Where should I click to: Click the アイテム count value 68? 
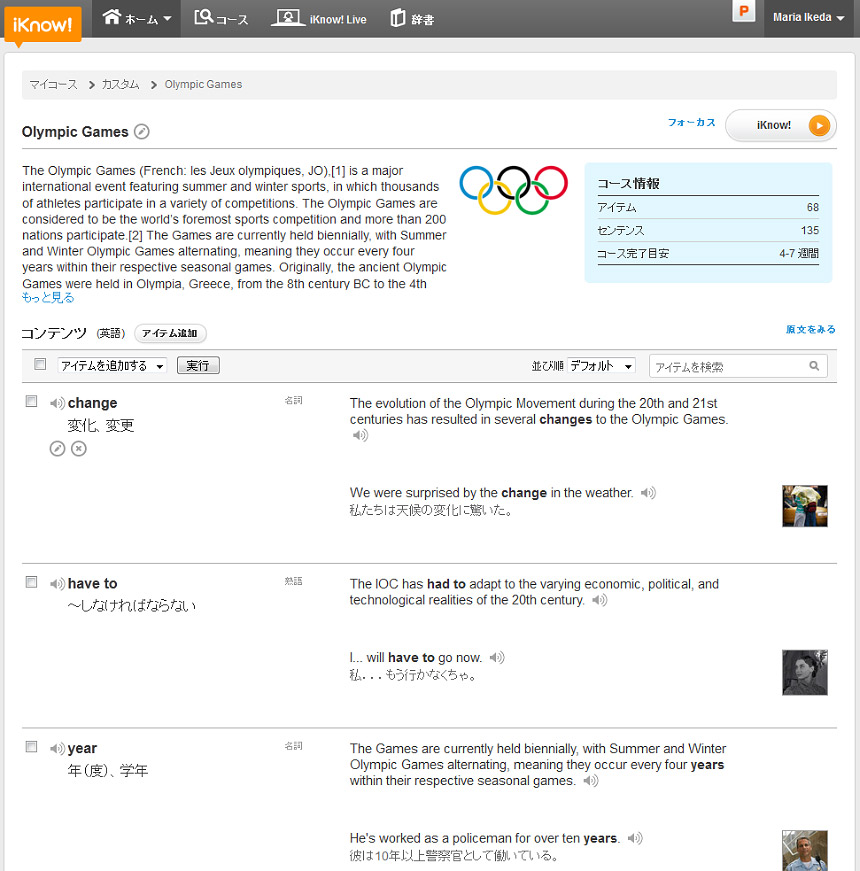[813, 207]
